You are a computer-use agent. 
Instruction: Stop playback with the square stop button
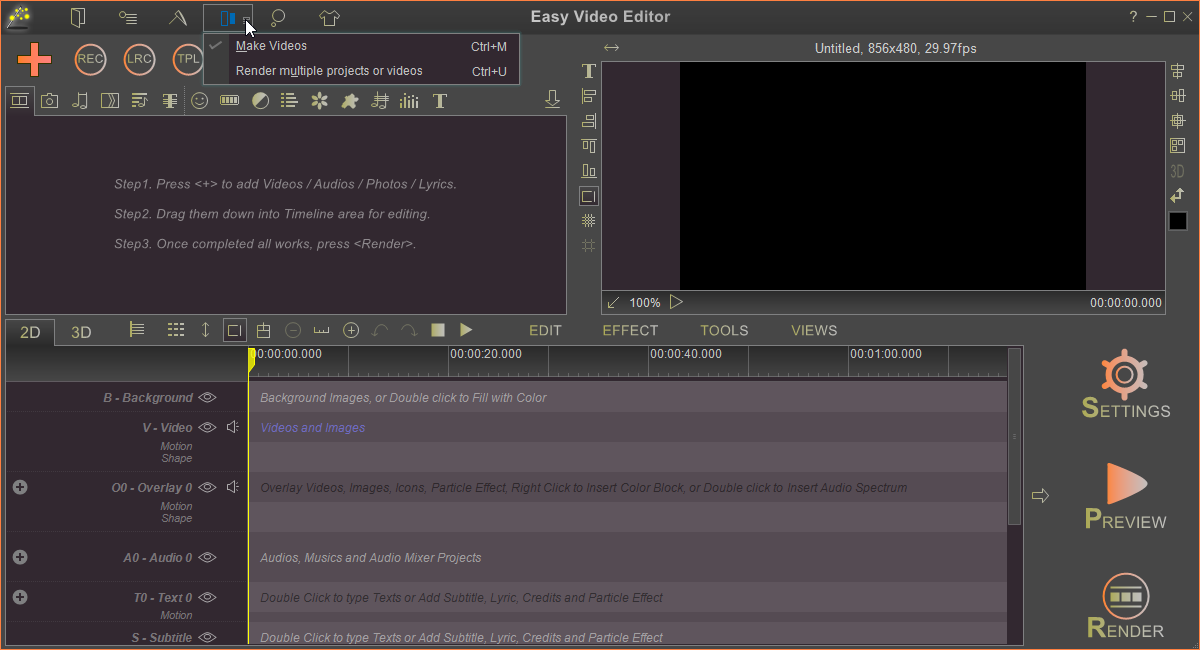[x=438, y=329]
